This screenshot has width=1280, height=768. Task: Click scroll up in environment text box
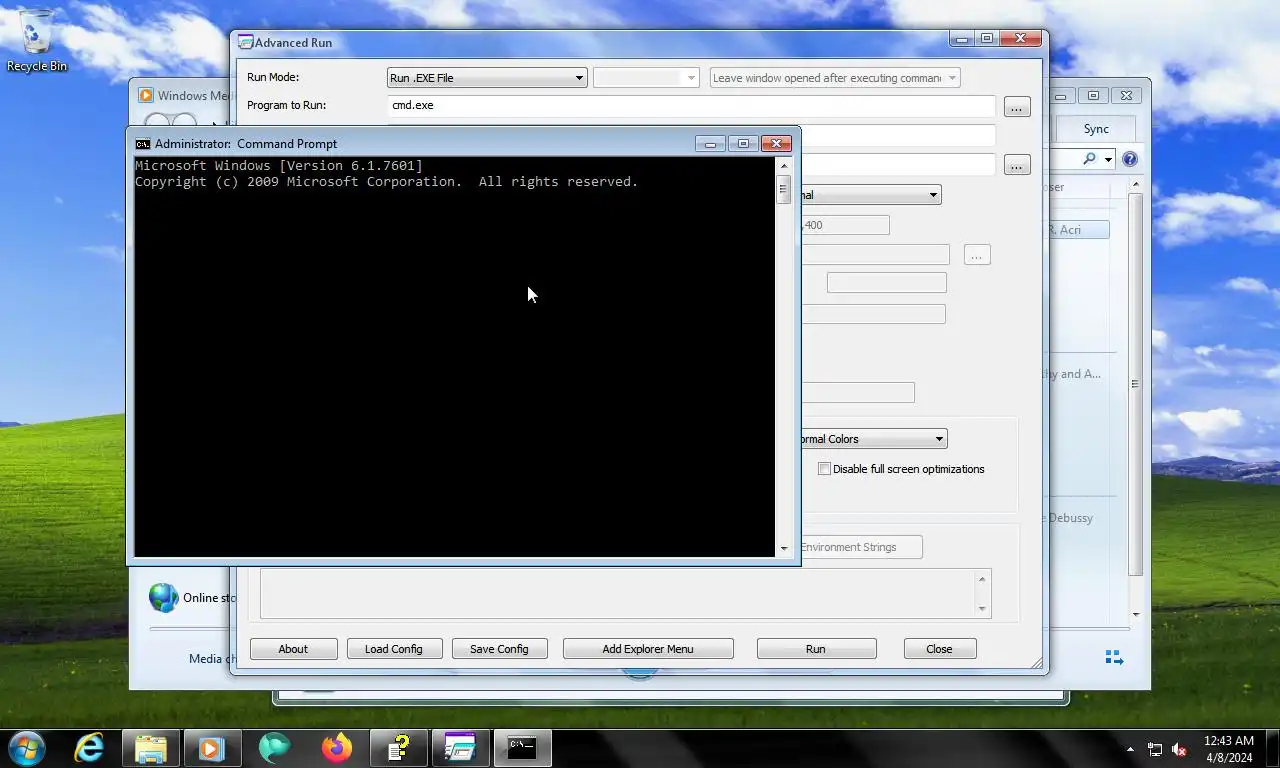pyautogui.click(x=982, y=579)
